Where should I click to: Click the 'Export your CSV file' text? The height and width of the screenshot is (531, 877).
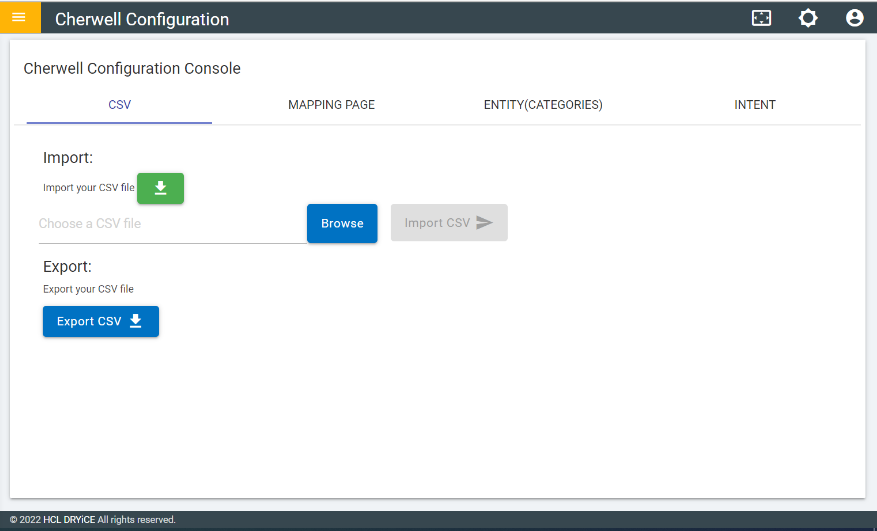(88, 289)
